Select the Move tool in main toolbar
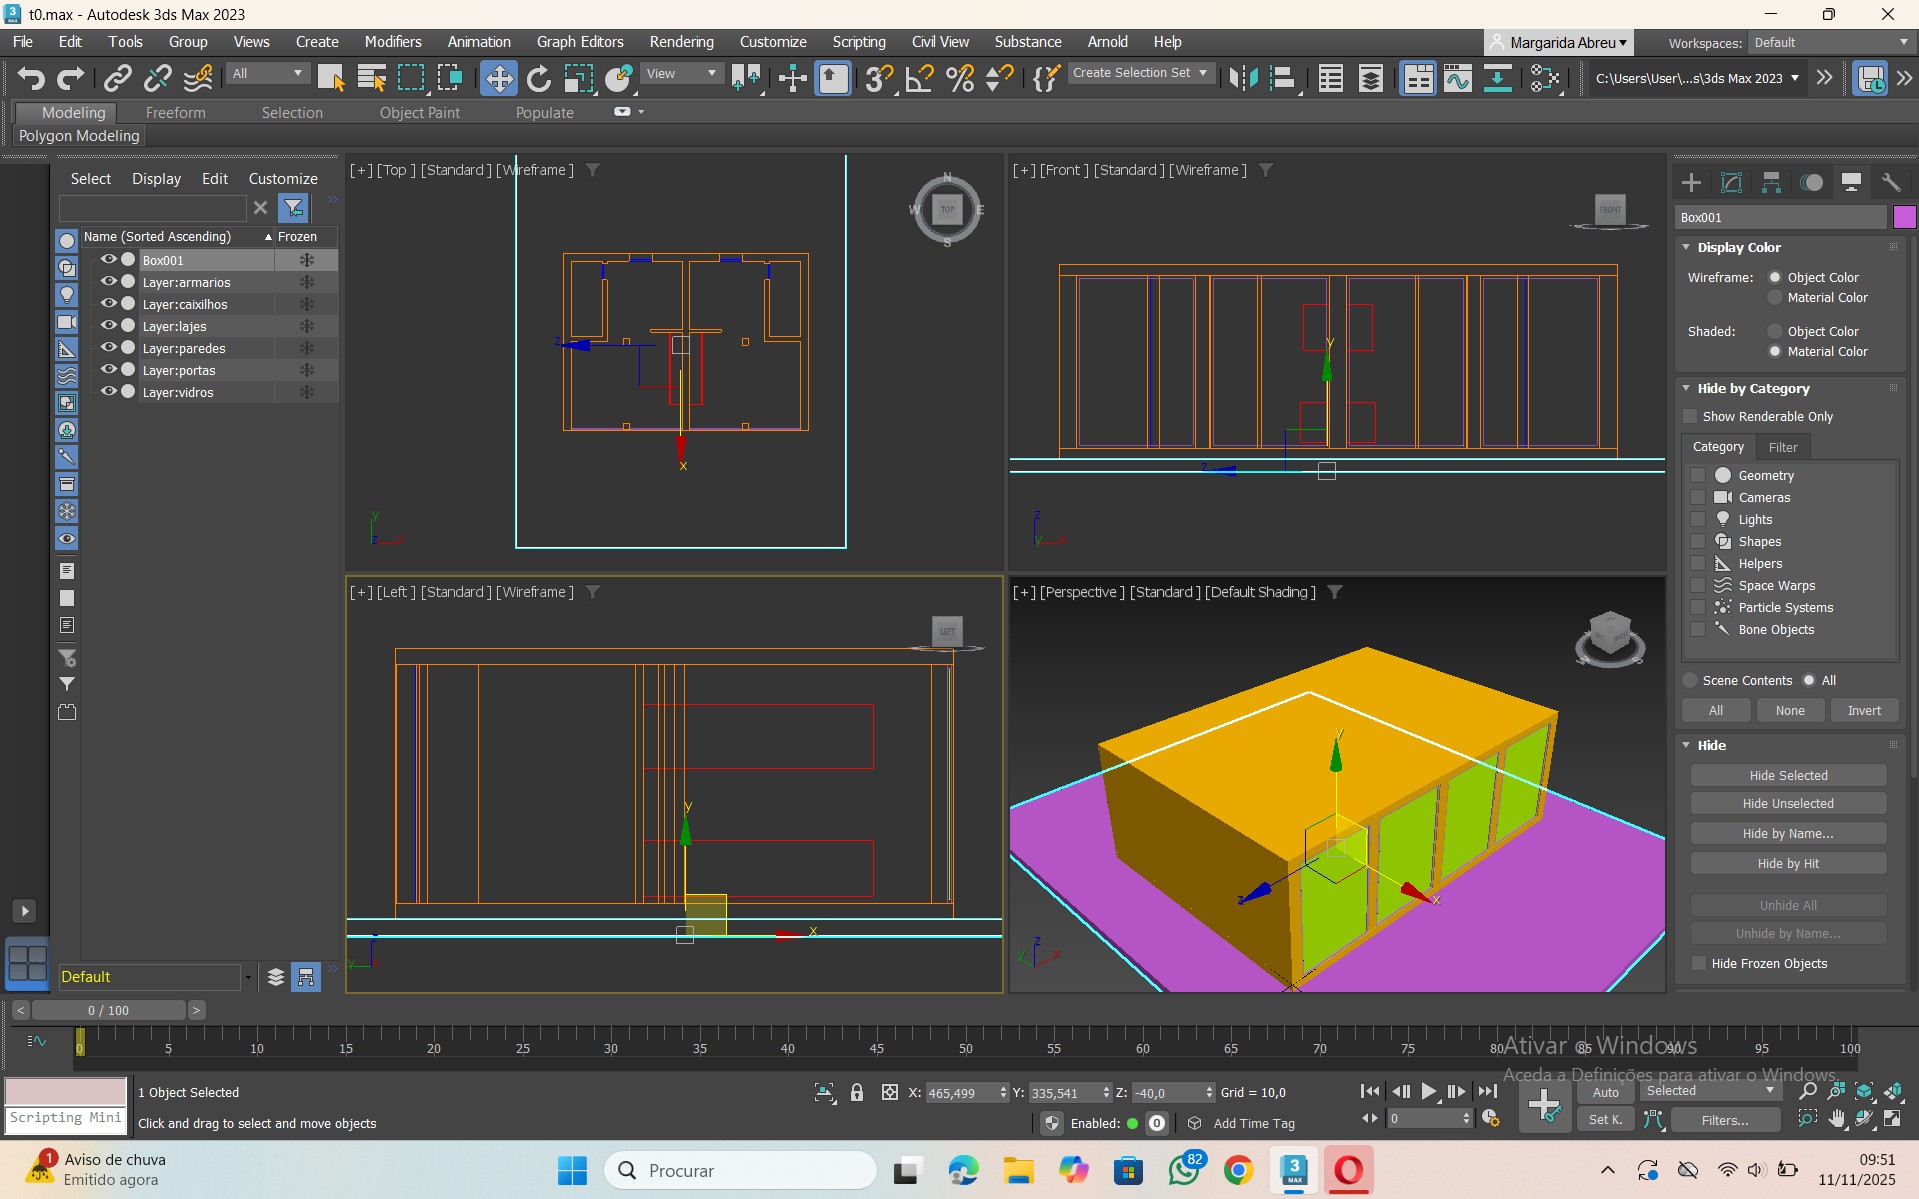 point(498,78)
